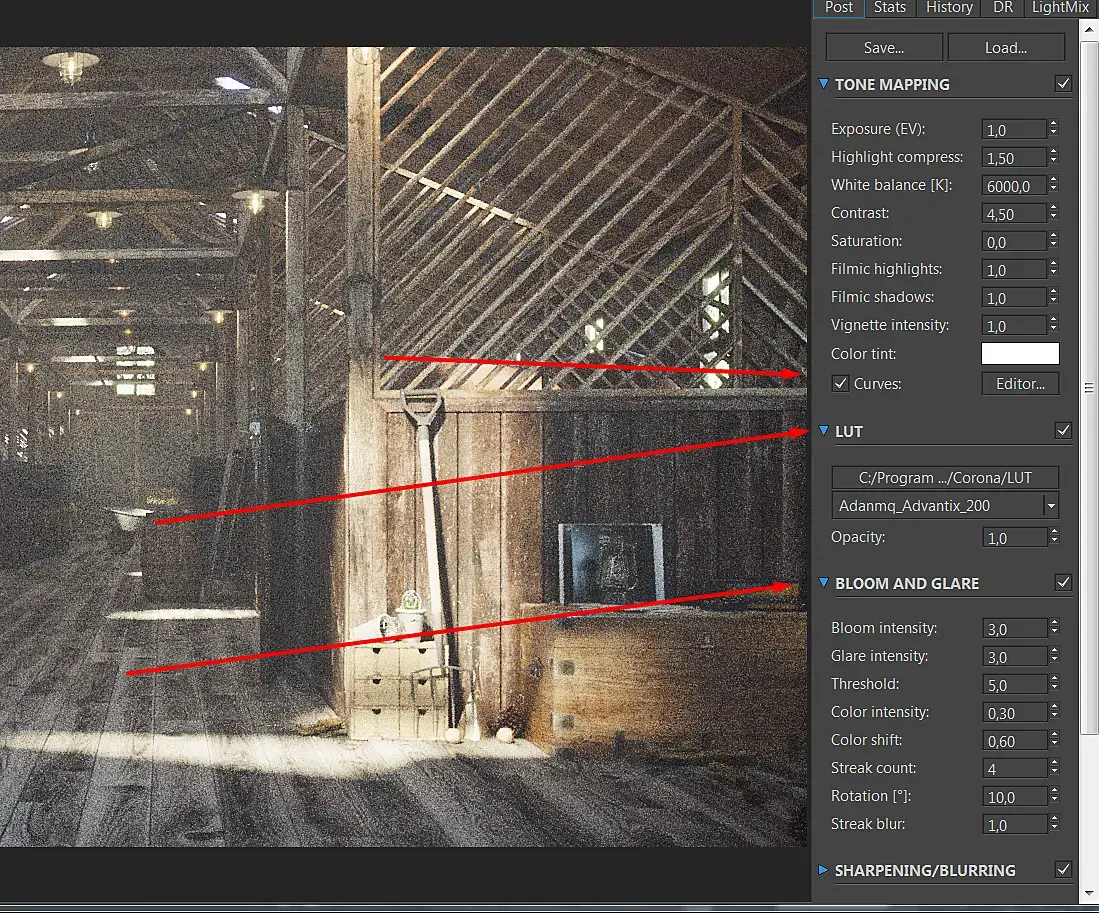This screenshot has height=913, width=1099.
Task: Click the Load... button
Action: pos(1006,48)
